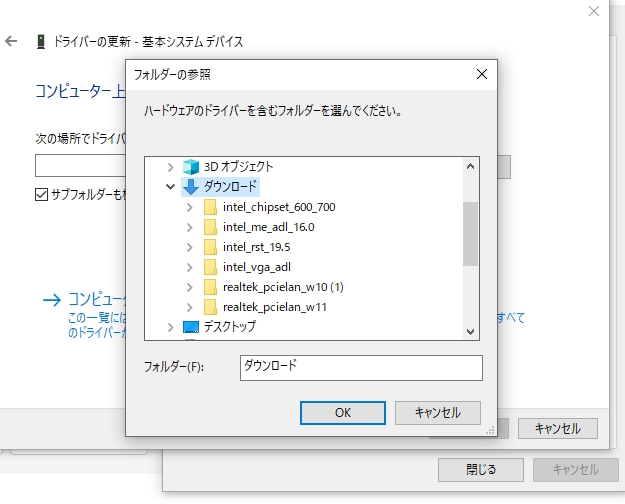
Task: Expand the realtek_pcielan_w10 (1) folder node
Action: [x=190, y=287]
